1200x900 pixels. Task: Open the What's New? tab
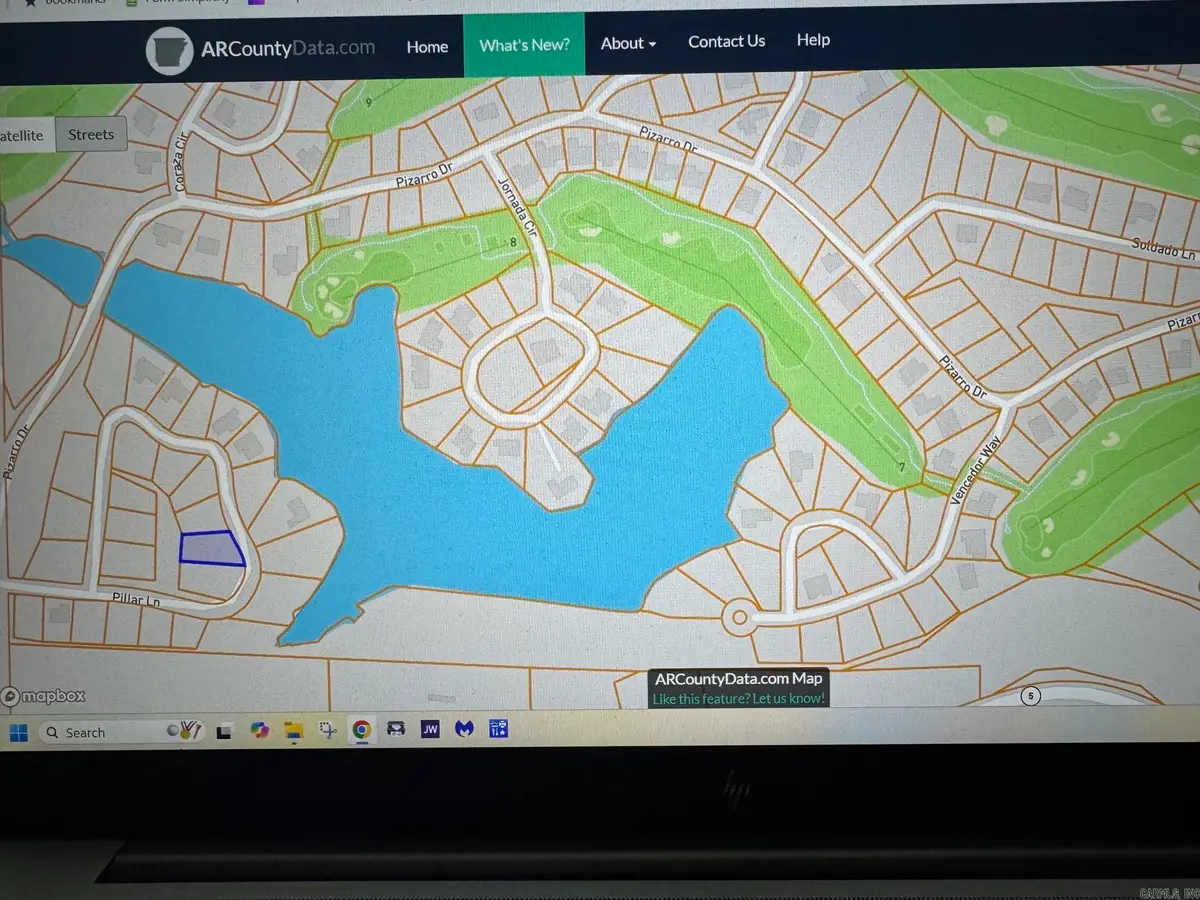click(524, 45)
